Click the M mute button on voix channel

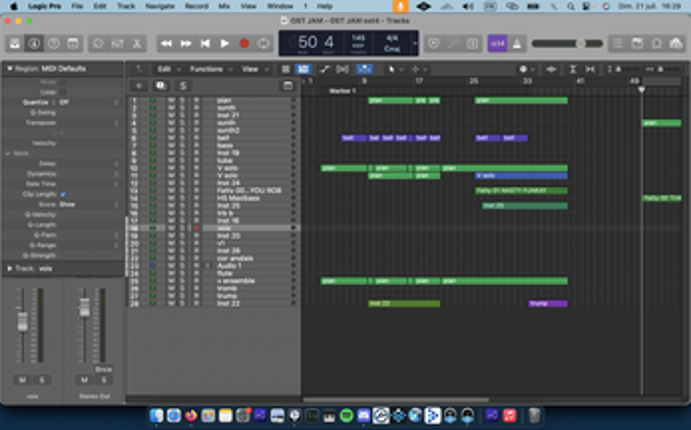click(x=21, y=380)
